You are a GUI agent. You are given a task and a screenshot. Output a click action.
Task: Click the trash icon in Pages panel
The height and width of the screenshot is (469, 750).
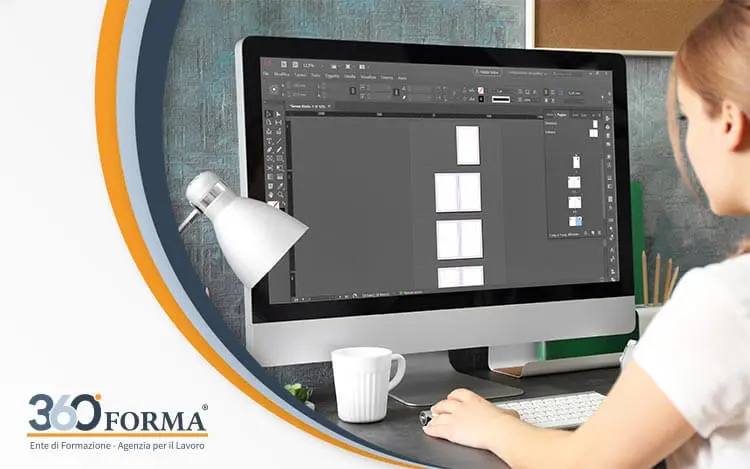600,233
